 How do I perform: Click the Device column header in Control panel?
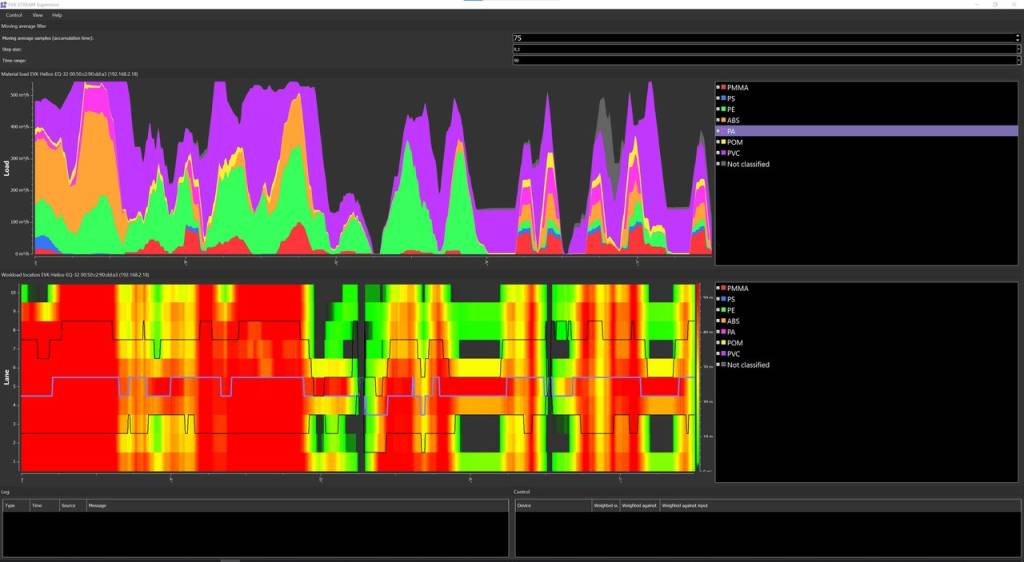(x=524, y=506)
